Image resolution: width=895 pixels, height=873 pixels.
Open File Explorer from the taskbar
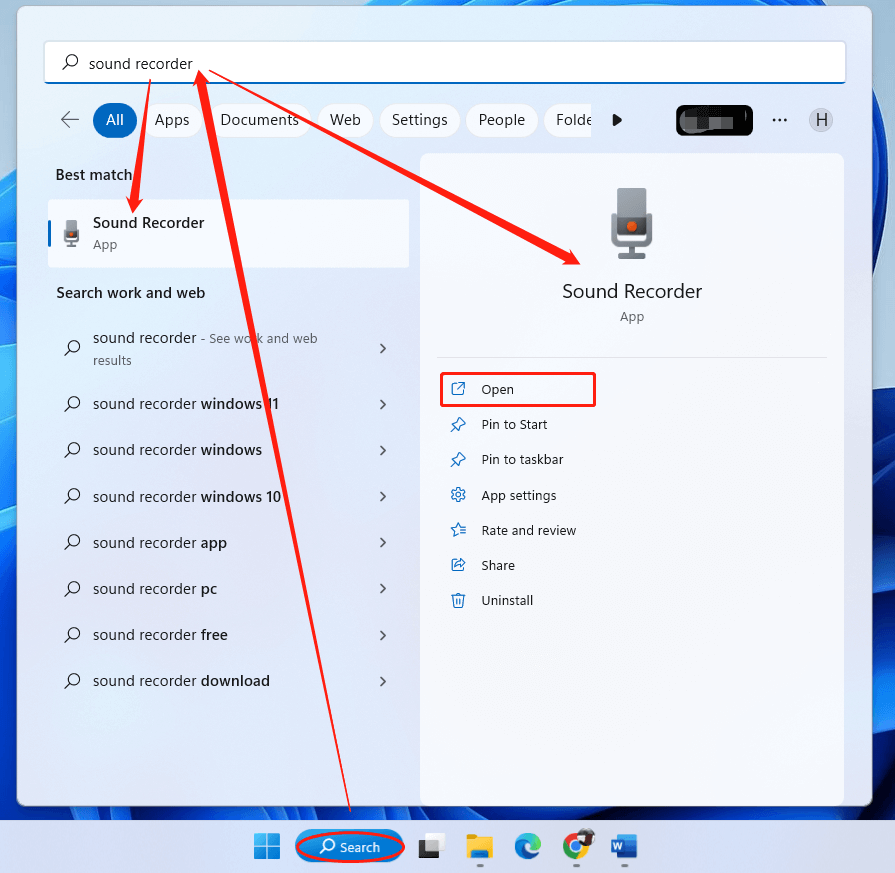tap(479, 846)
